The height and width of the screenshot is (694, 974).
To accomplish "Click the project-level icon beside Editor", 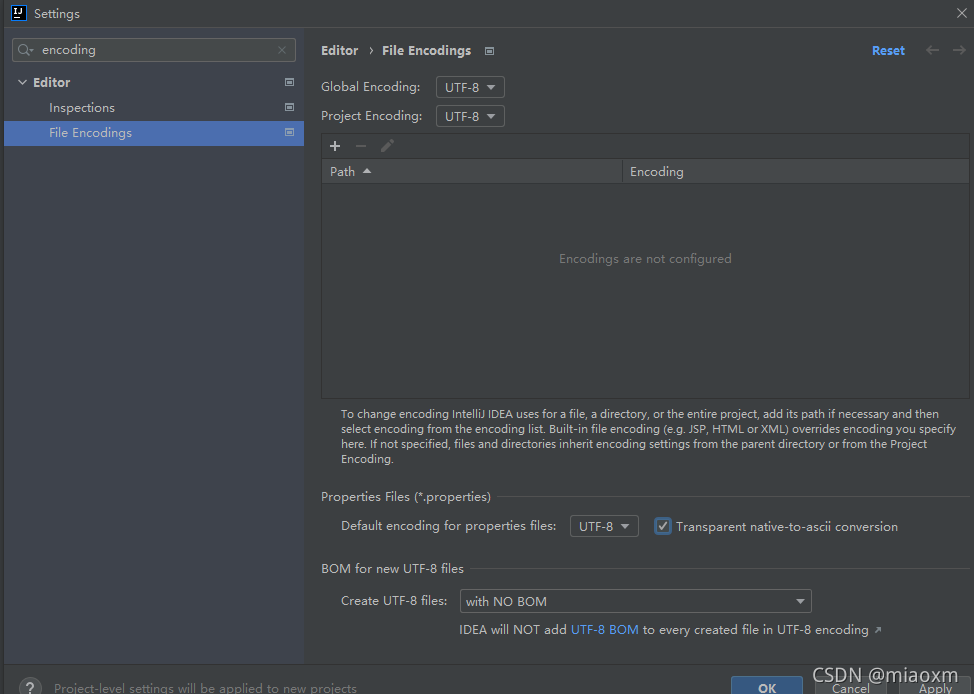I will [x=289, y=82].
